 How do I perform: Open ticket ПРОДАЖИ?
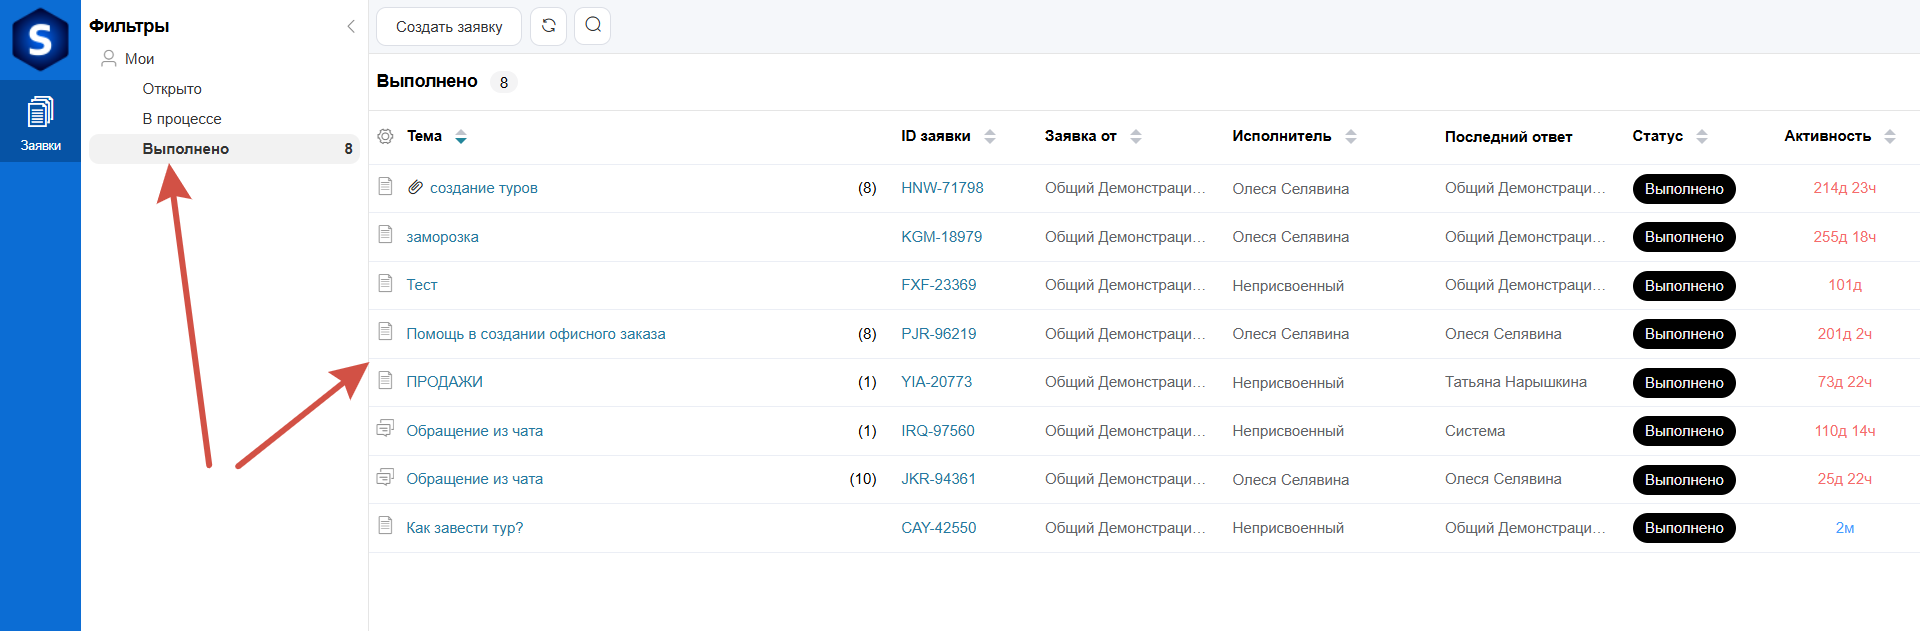444,382
